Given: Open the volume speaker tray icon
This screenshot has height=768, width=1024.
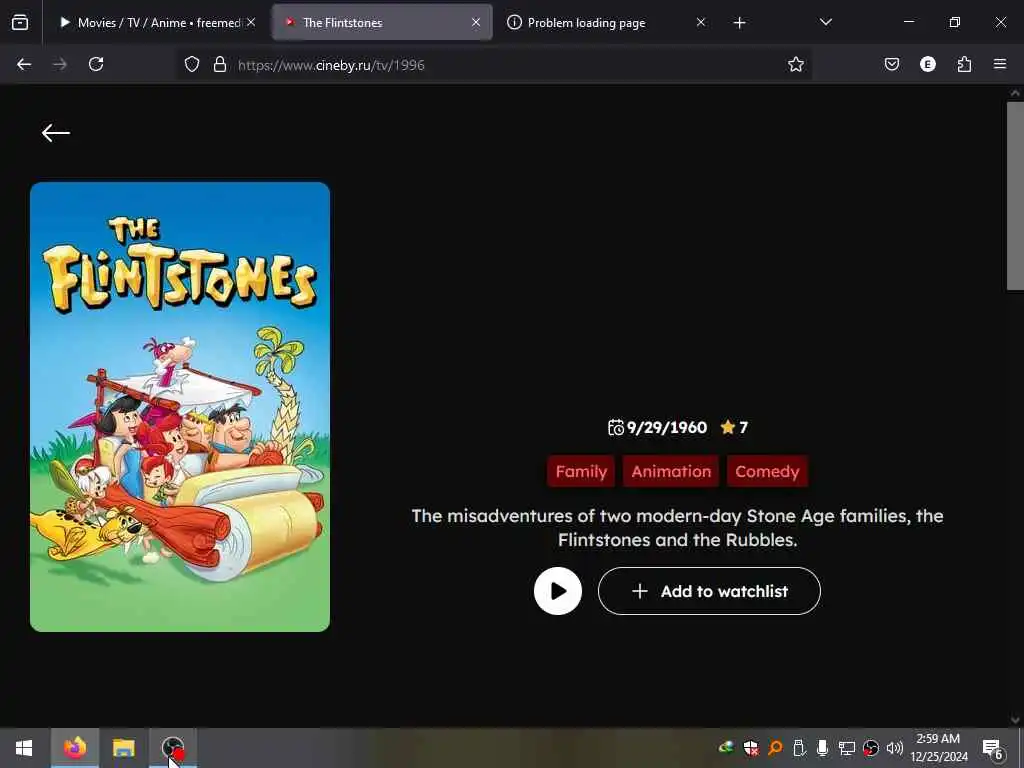Looking at the screenshot, I should tap(895, 748).
